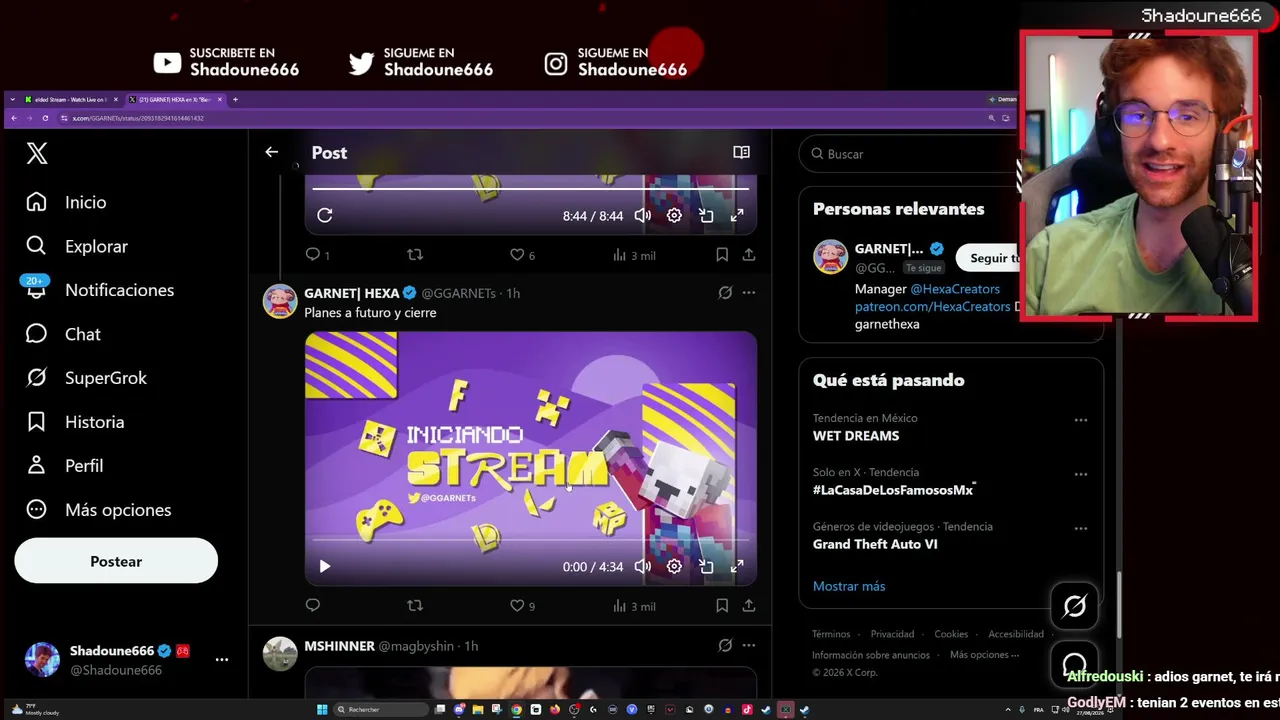Open more options for WET DREAMS trend
The image size is (1280, 720).
click(1081, 420)
